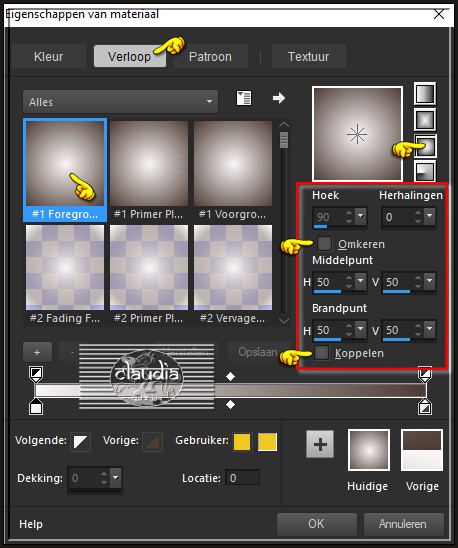Select the midpoint diamond above gradient bar

(230, 376)
